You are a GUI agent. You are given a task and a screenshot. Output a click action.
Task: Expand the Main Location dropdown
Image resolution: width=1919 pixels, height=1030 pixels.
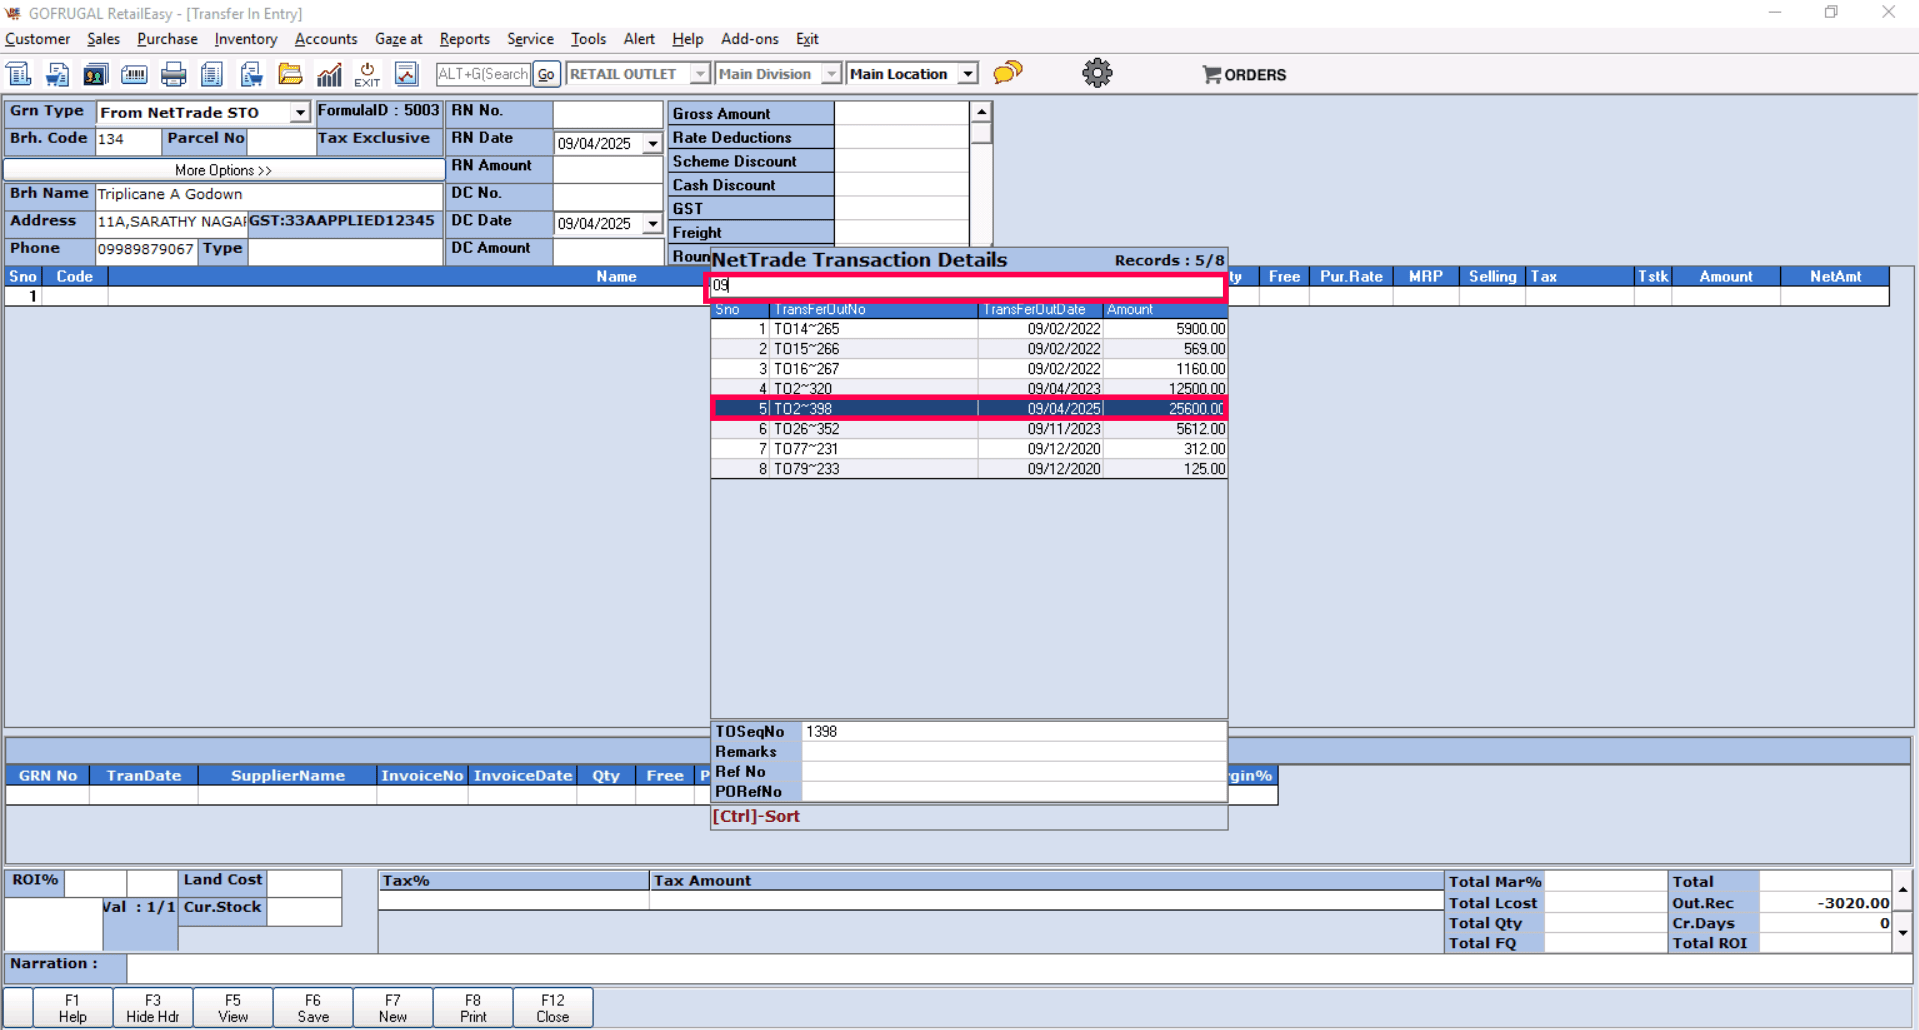968,74
